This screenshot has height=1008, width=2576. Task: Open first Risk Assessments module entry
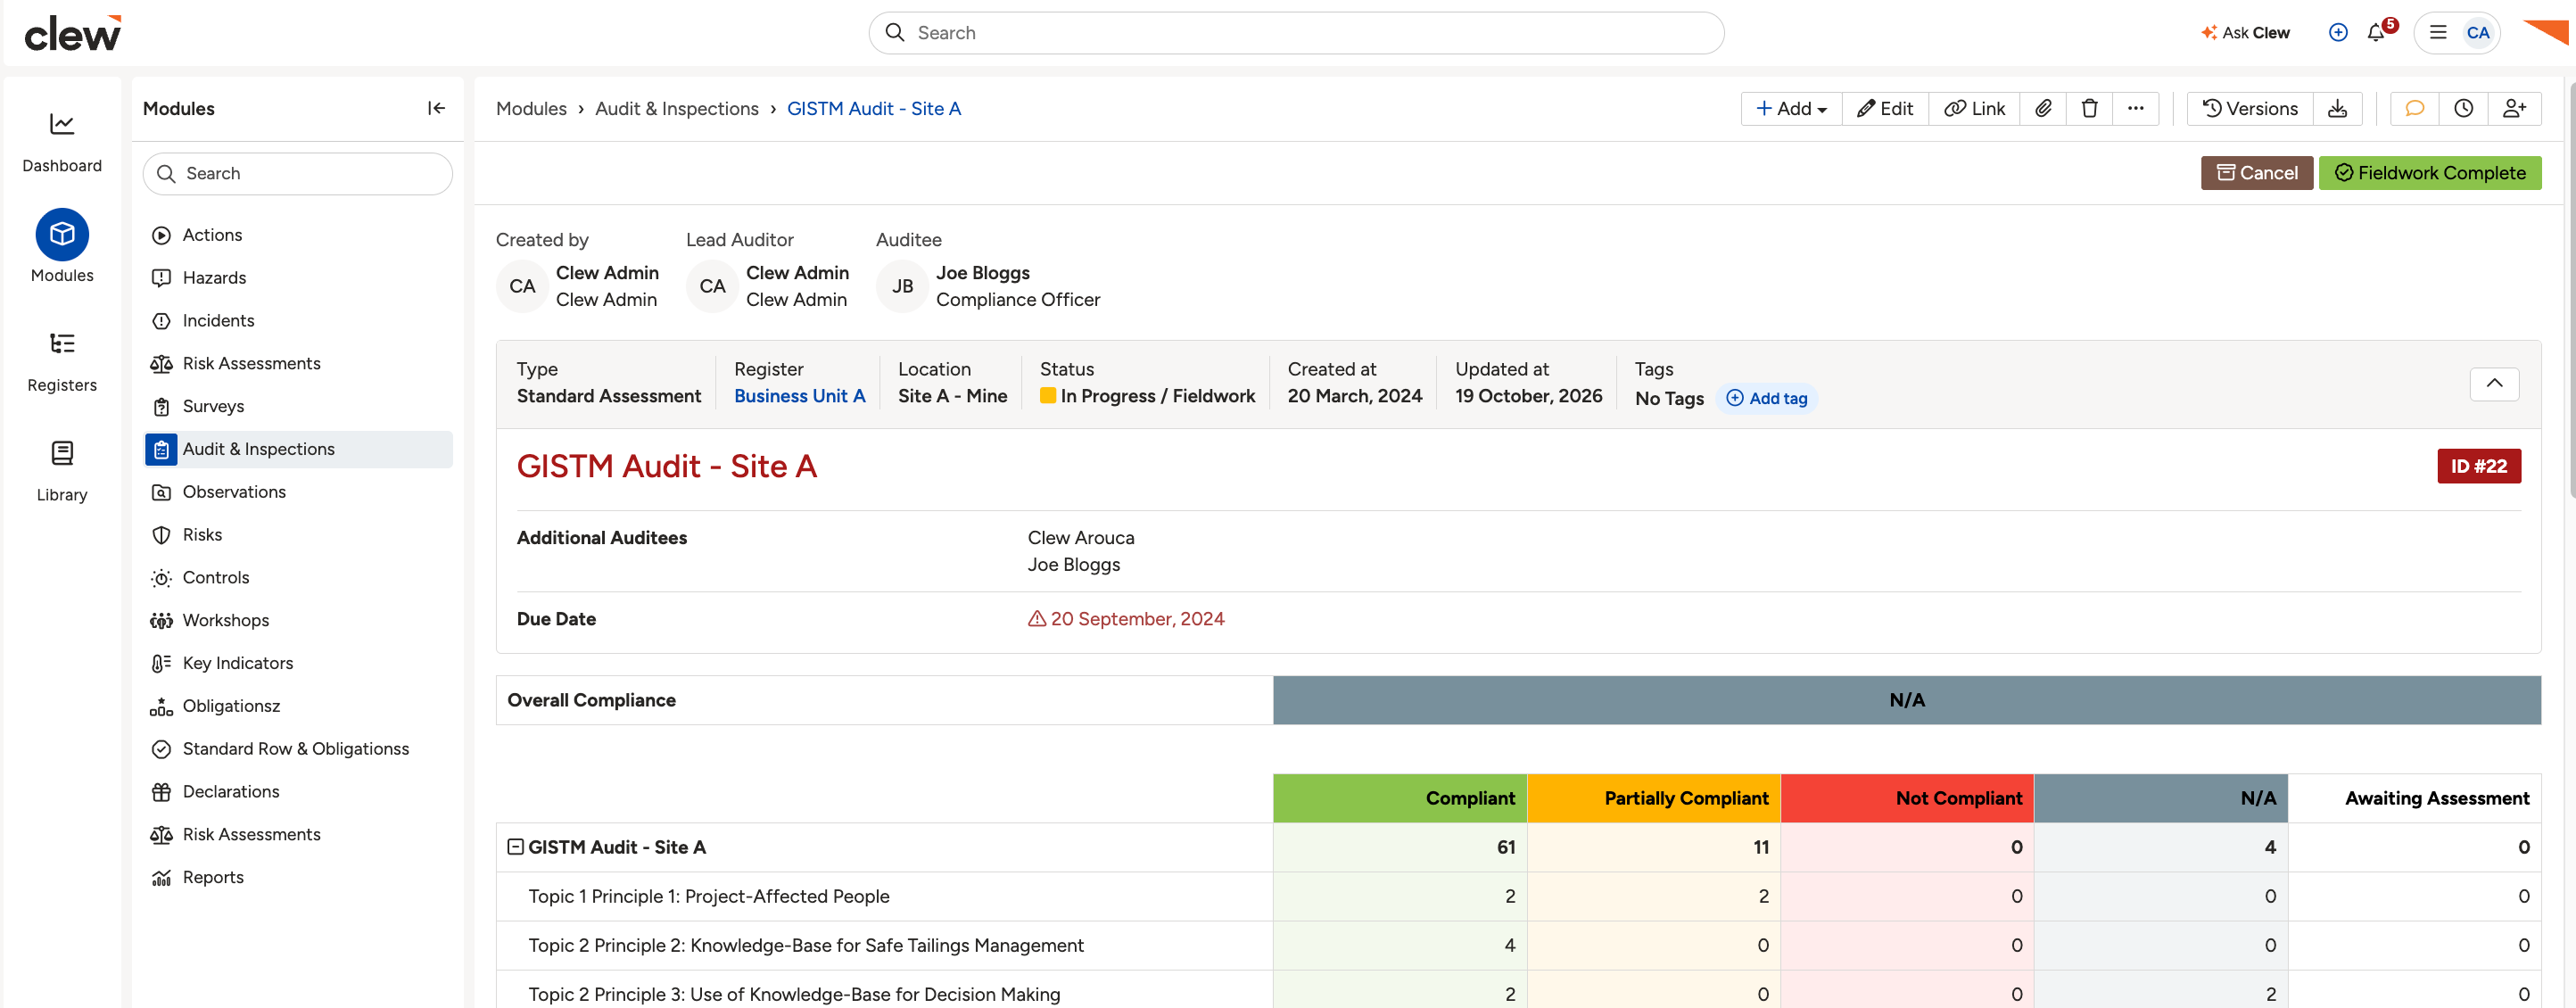click(297, 364)
